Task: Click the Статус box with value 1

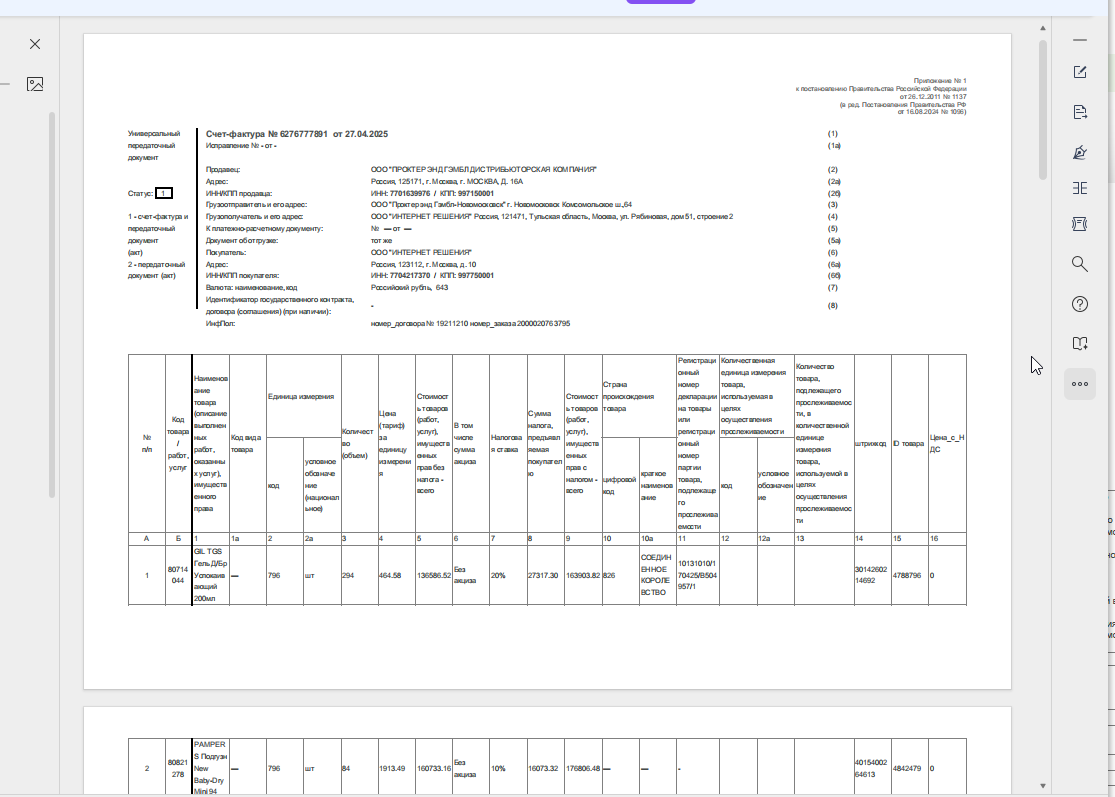Action: pyautogui.click(x=164, y=193)
